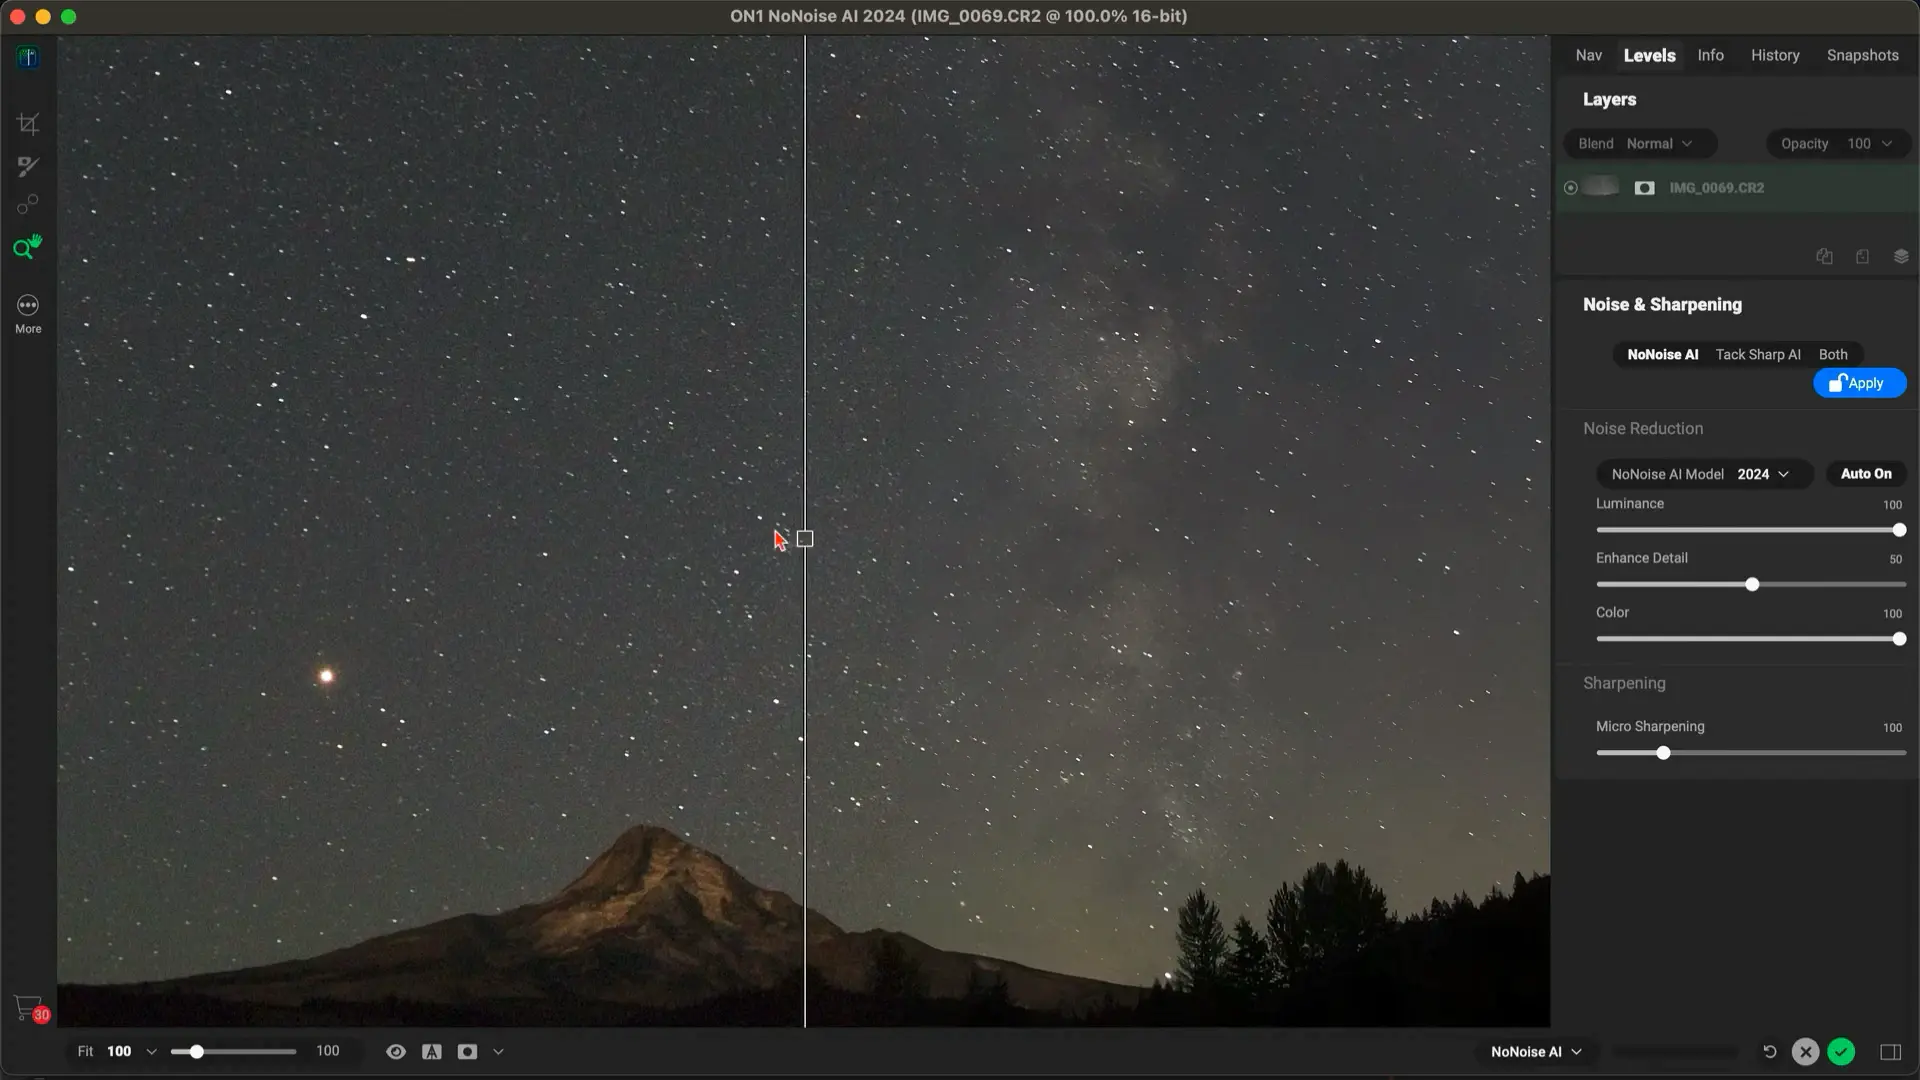The image size is (1920, 1080).
Task: Switch to the History tab
Action: click(1775, 56)
